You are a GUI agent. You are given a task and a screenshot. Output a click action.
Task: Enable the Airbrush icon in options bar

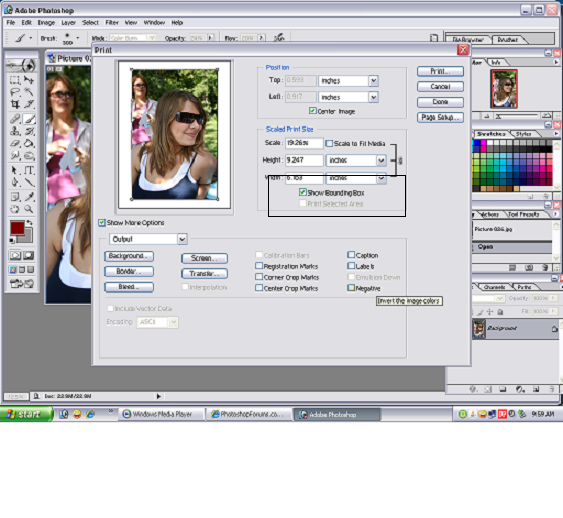pos(279,37)
